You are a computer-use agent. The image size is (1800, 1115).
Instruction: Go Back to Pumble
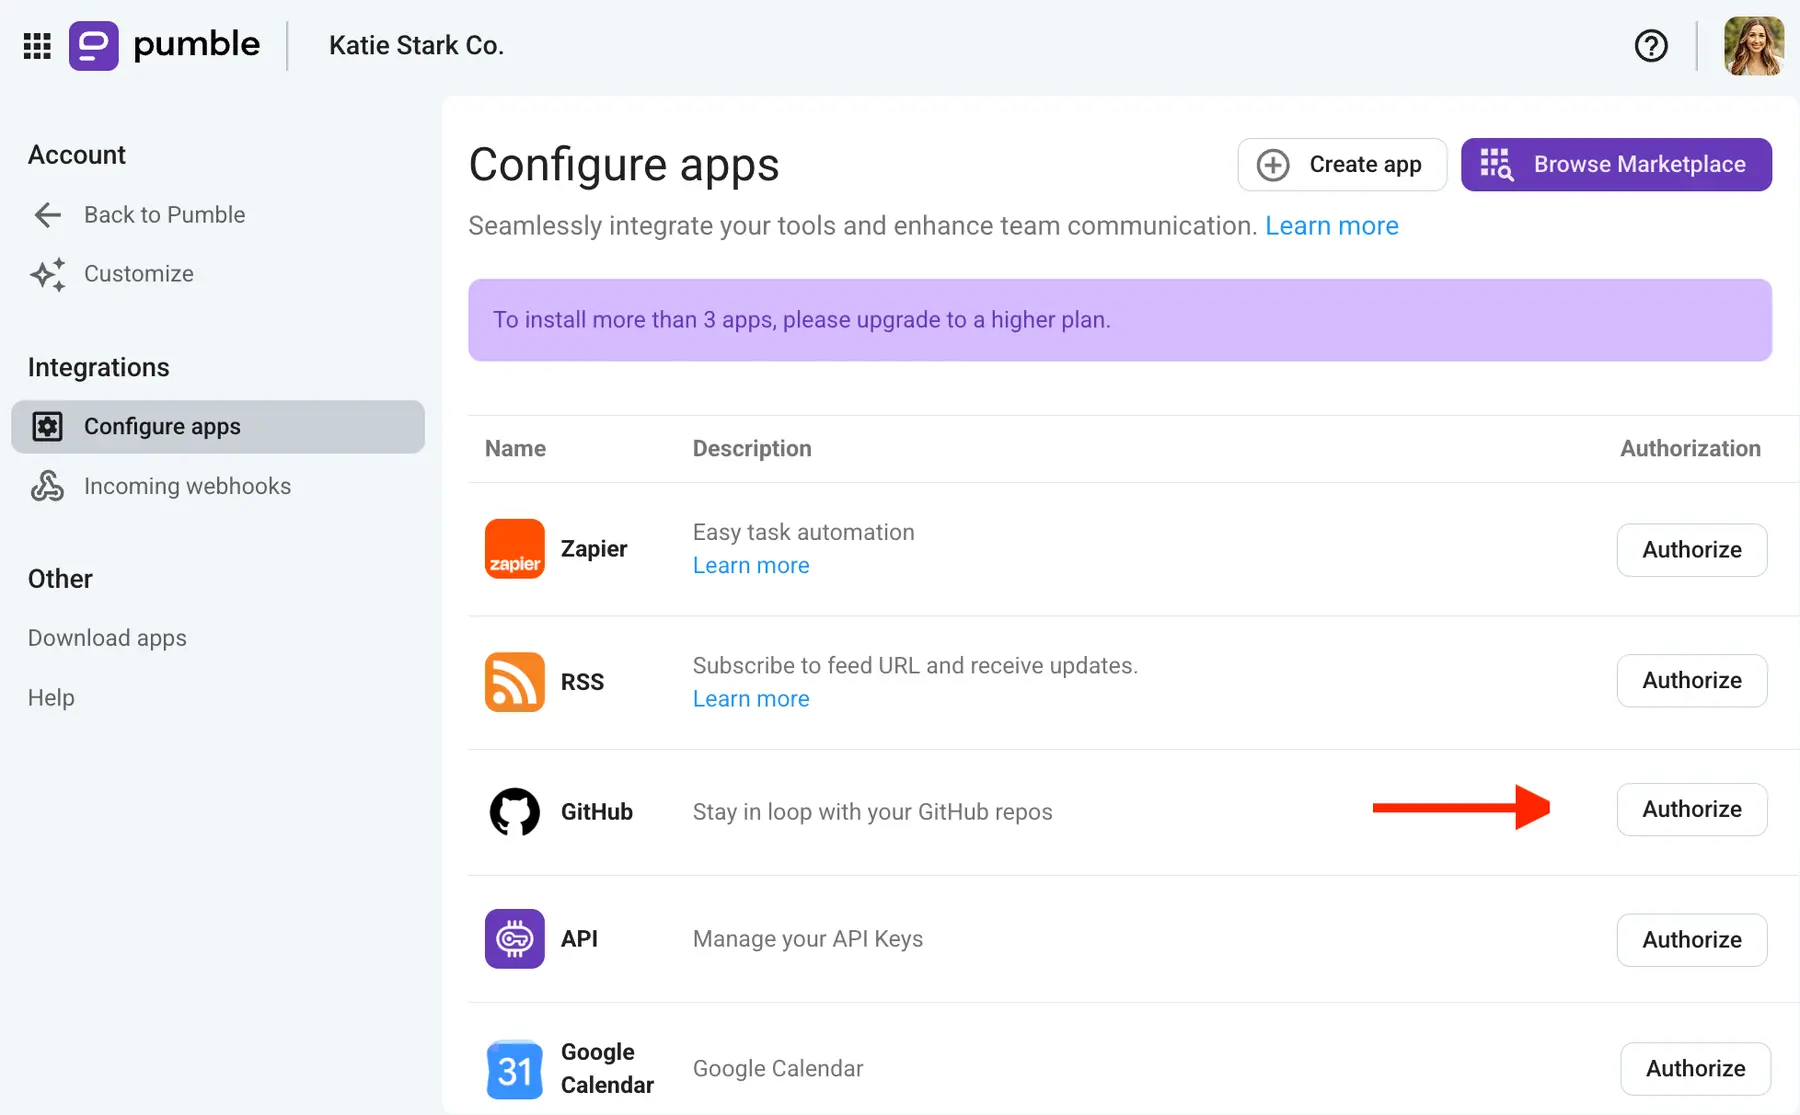165,215
